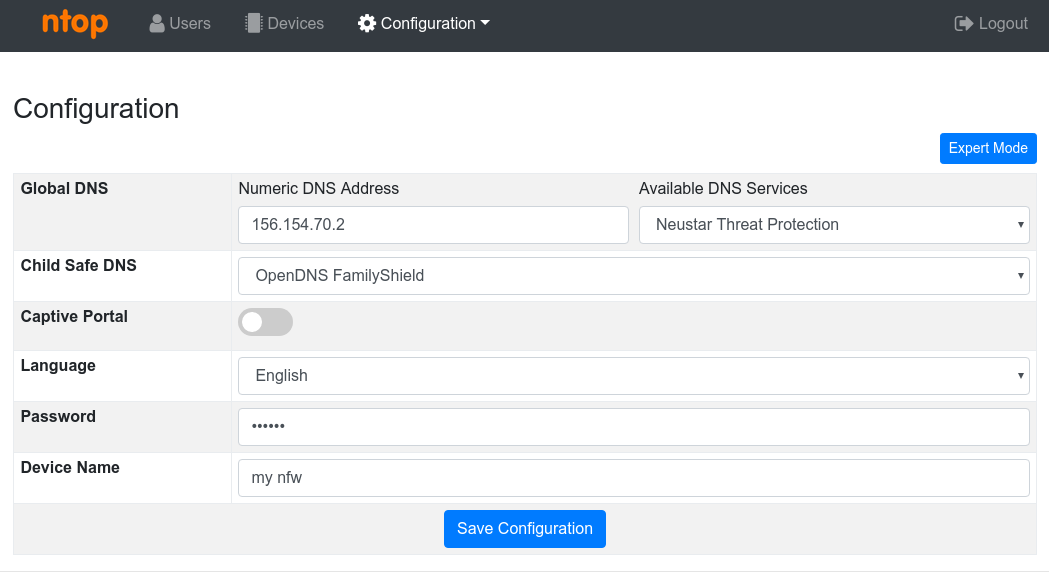Click the Captive Portal label

coord(74,317)
